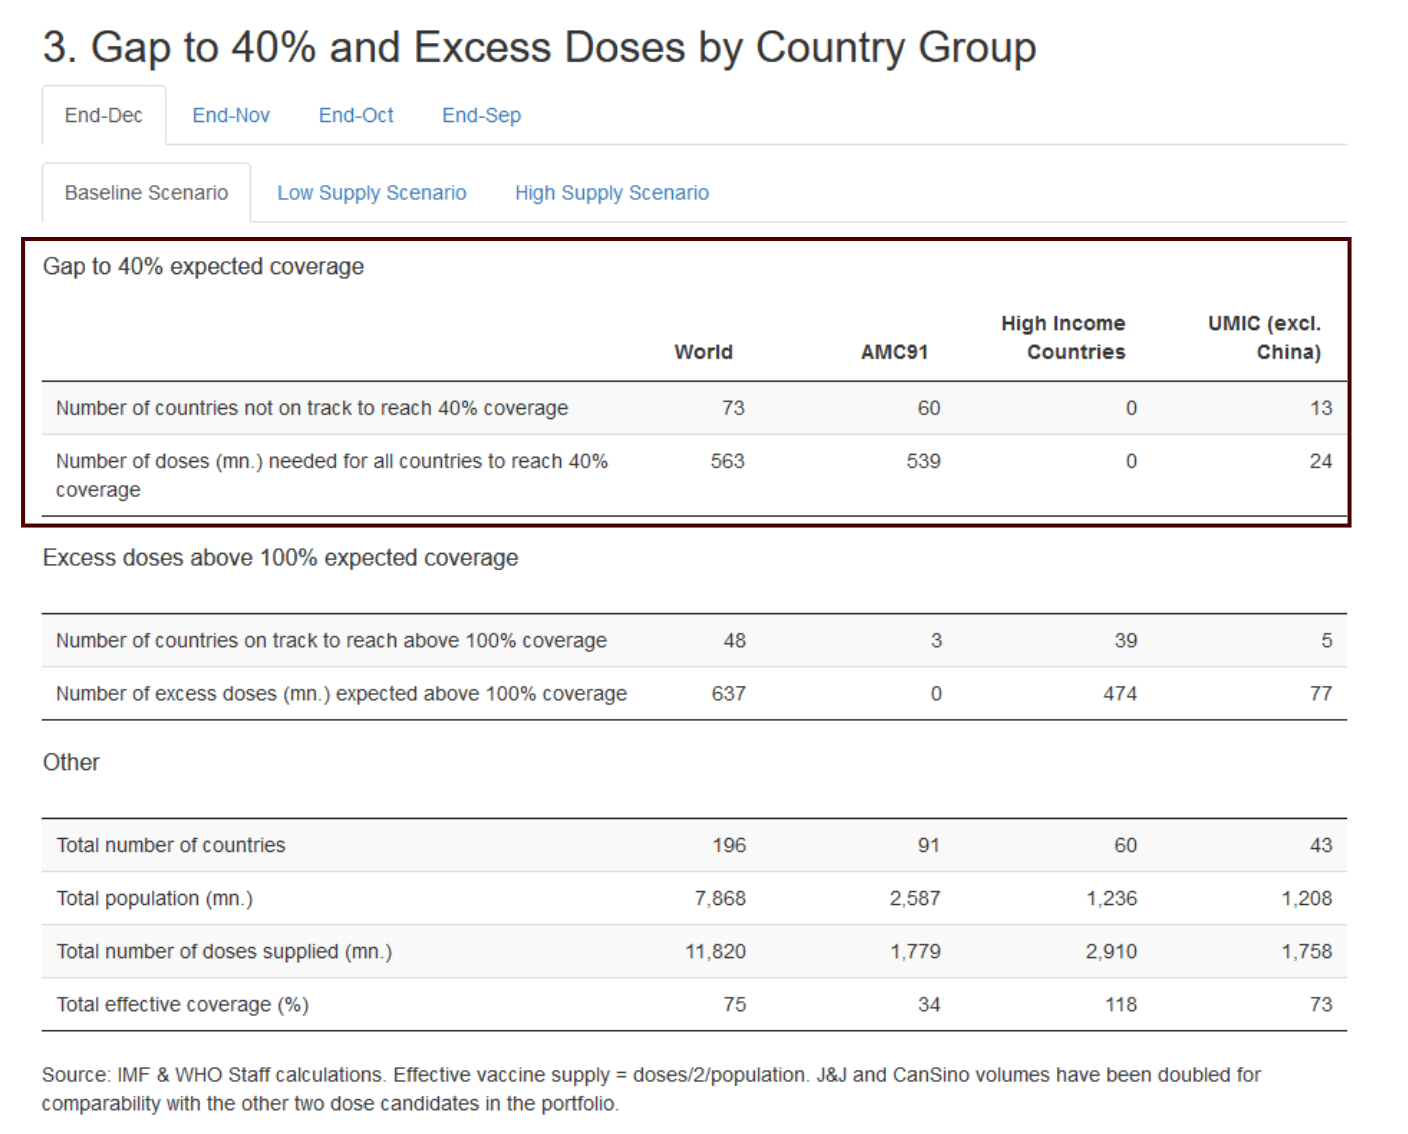Click the World column header
The height and width of the screenshot is (1134, 1408).
point(703,352)
